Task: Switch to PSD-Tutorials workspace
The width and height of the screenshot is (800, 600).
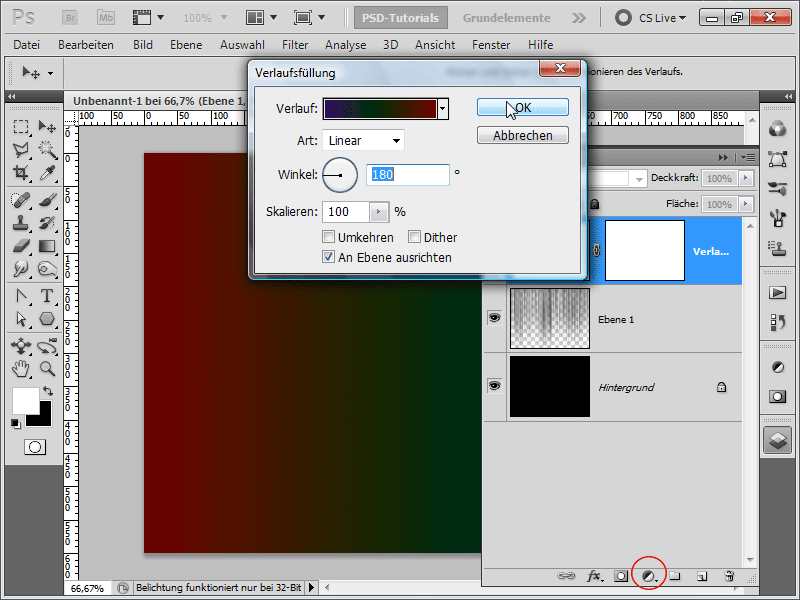Action: click(401, 18)
